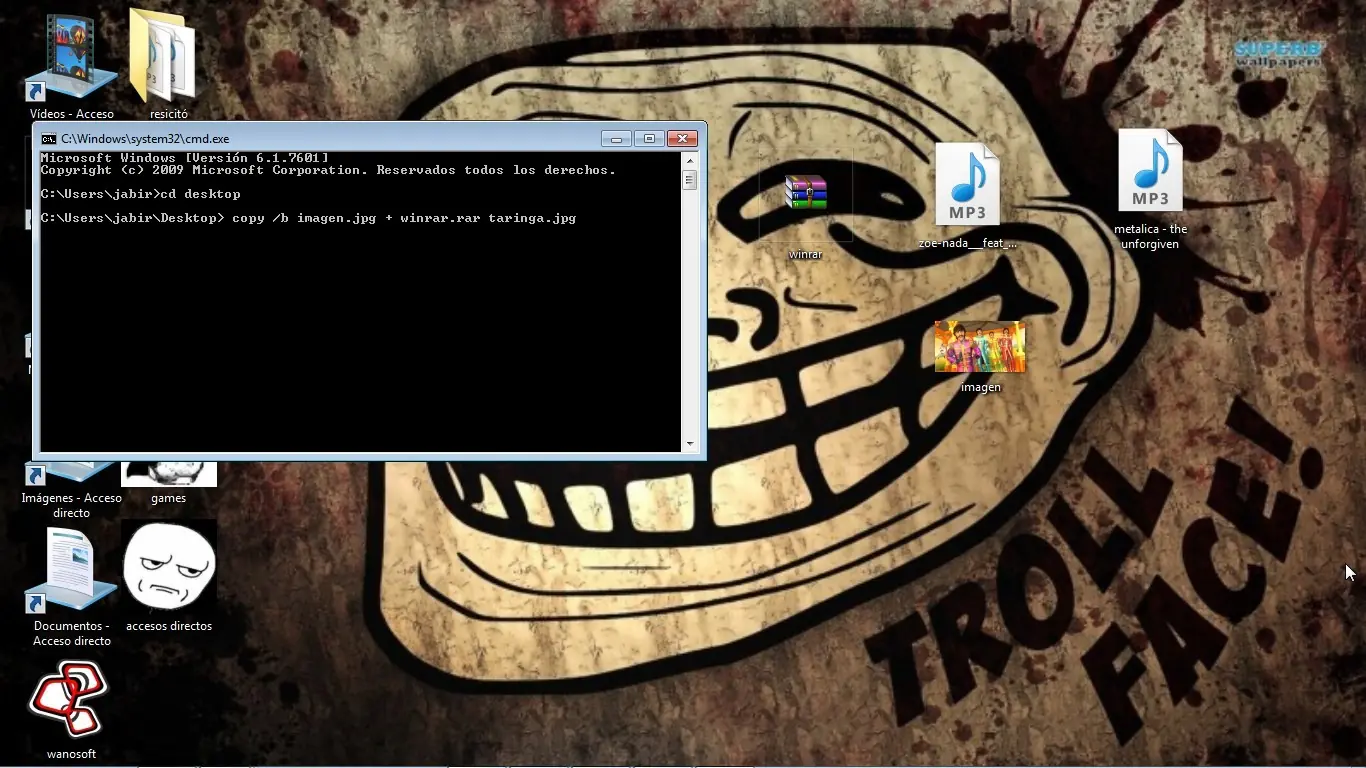Click the C:\Windows\system32\cmd.exe title text
The width and height of the screenshot is (1366, 768).
145,139
